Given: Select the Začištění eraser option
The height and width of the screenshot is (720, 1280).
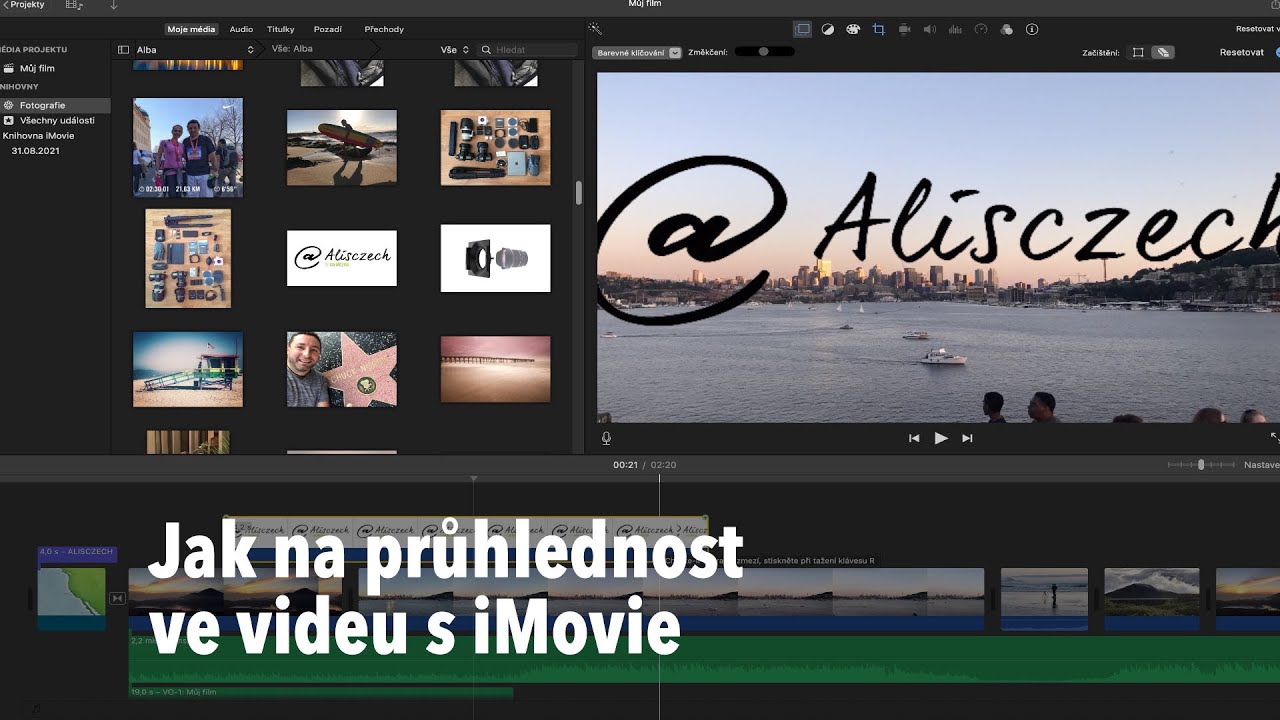Looking at the screenshot, I should point(1162,52).
